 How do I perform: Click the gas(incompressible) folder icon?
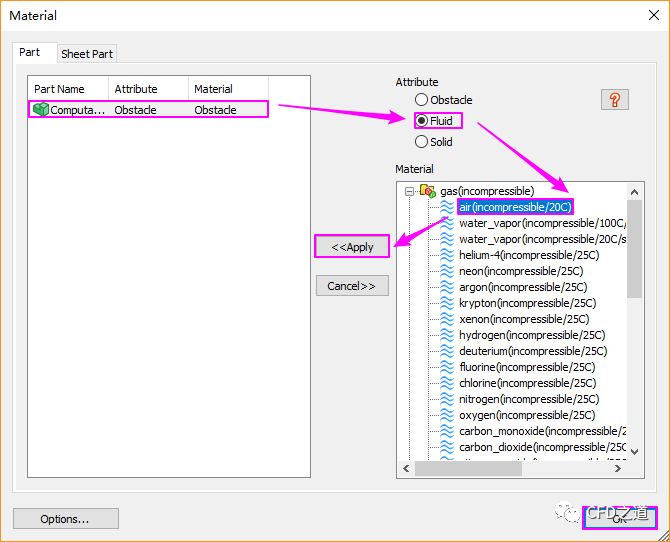[427, 191]
